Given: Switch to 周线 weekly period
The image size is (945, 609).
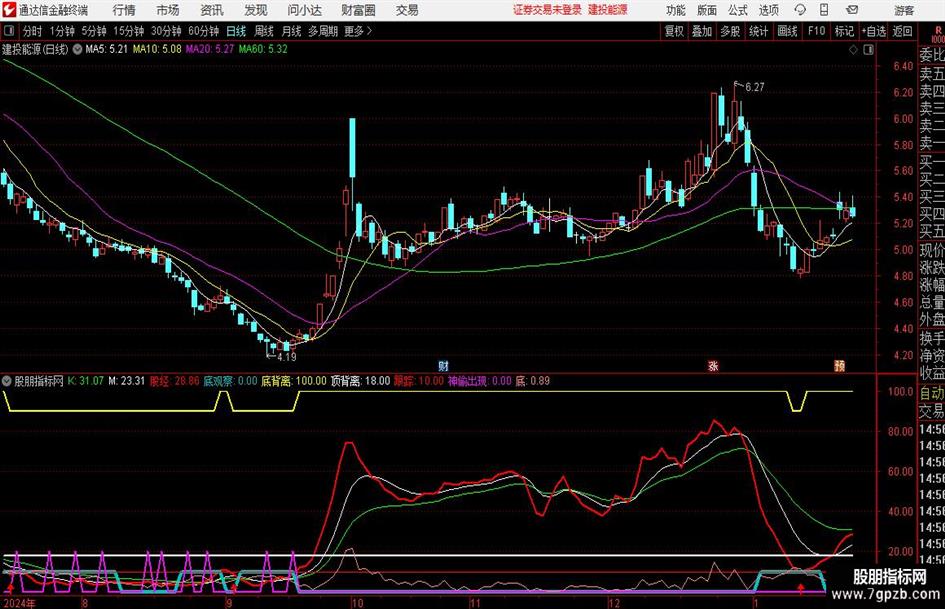Looking at the screenshot, I should point(264,31).
